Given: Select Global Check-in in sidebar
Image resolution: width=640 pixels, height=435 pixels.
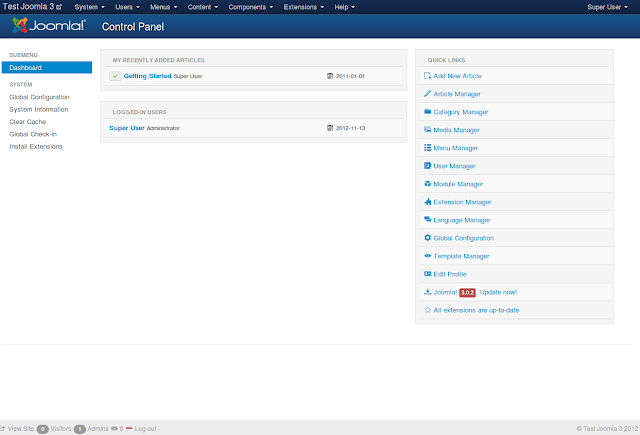Looking at the screenshot, I should coord(33,134).
